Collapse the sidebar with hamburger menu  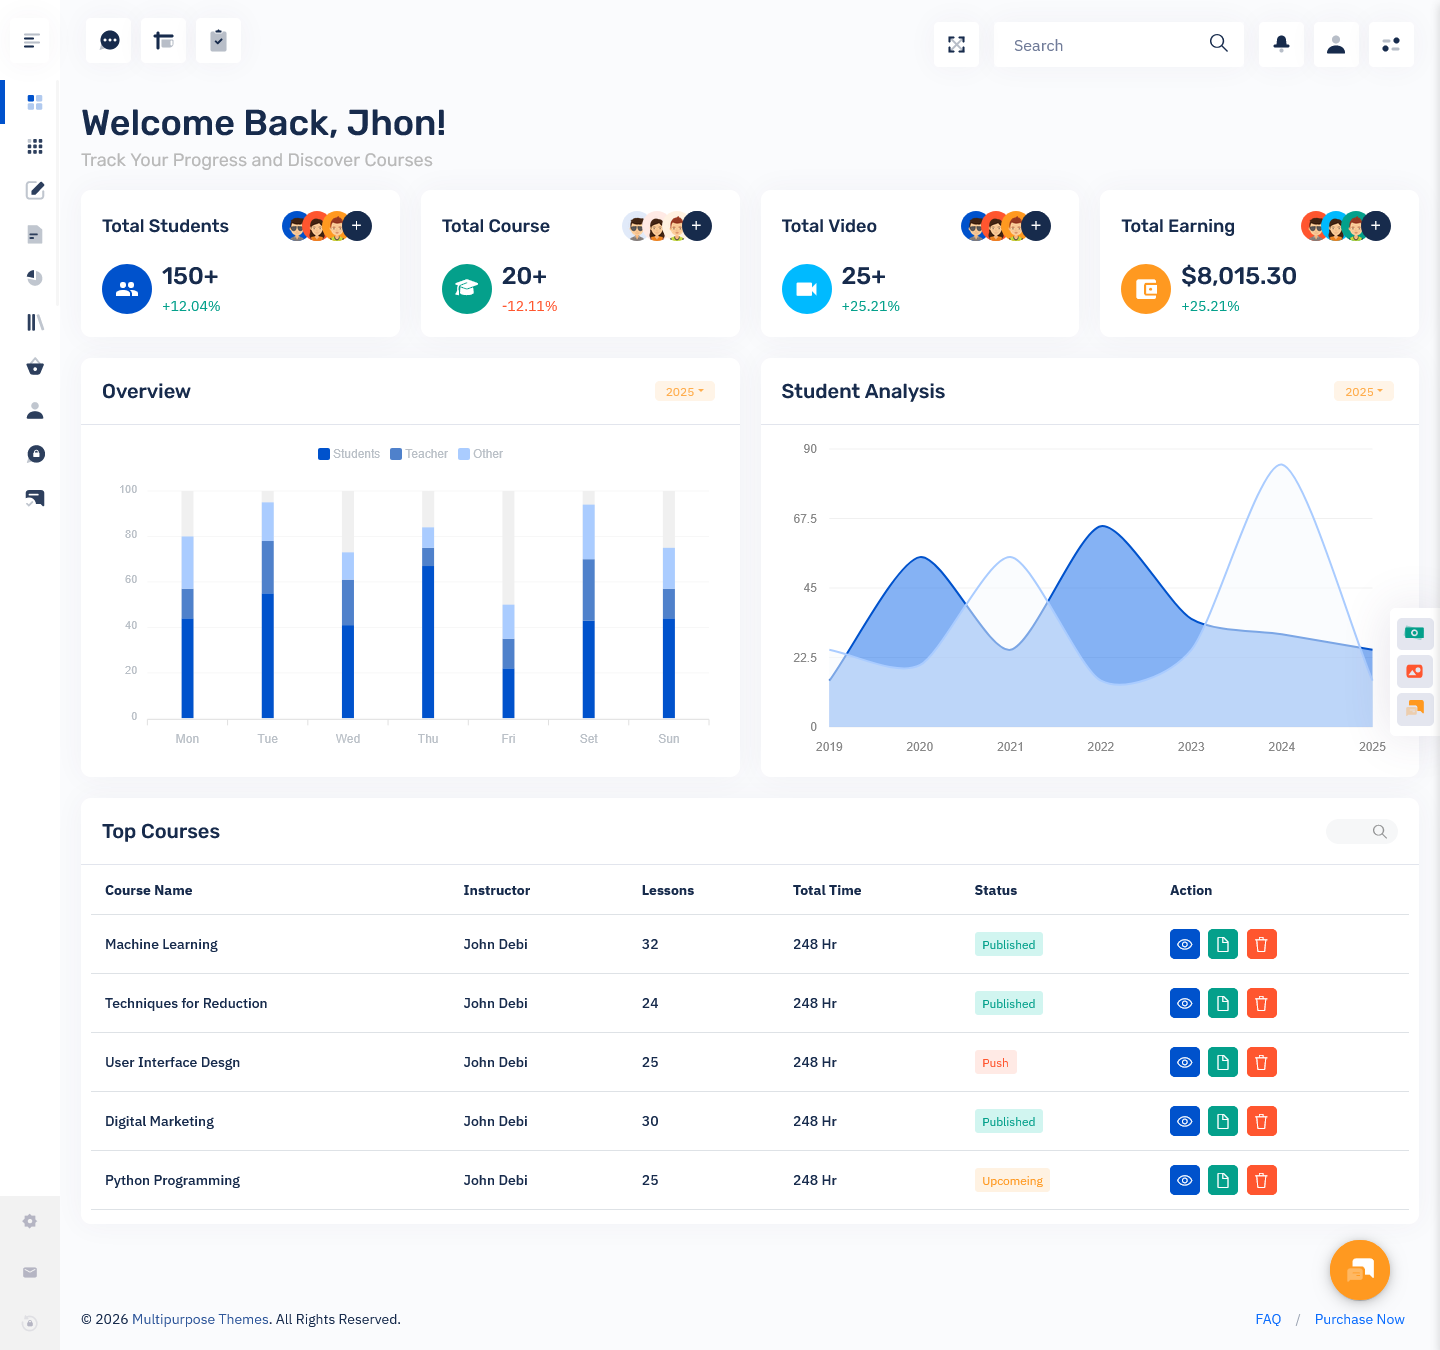click(x=31, y=41)
